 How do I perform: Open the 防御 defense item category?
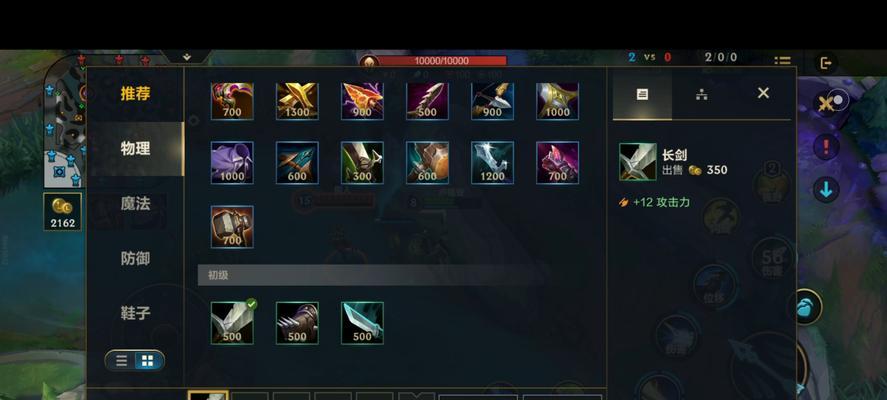click(135, 259)
